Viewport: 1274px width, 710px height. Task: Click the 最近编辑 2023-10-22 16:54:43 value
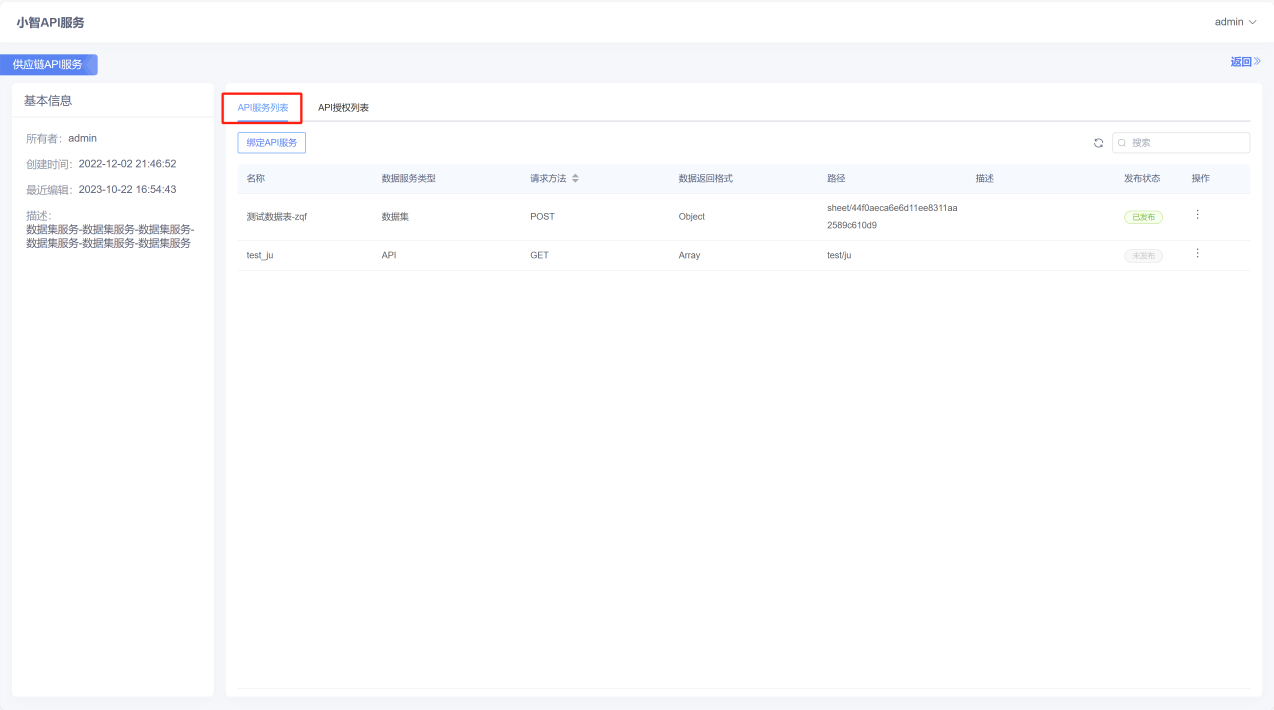click(127, 189)
